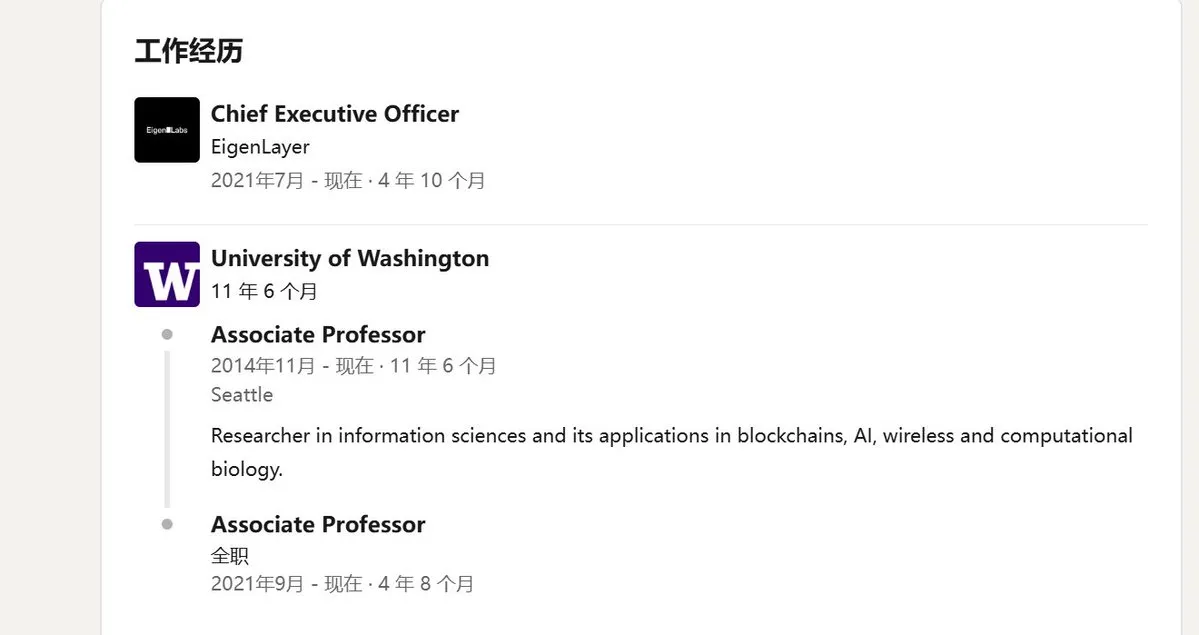Click the word 'biology.' ending the description
The width and height of the screenshot is (1199, 635).
(247, 469)
